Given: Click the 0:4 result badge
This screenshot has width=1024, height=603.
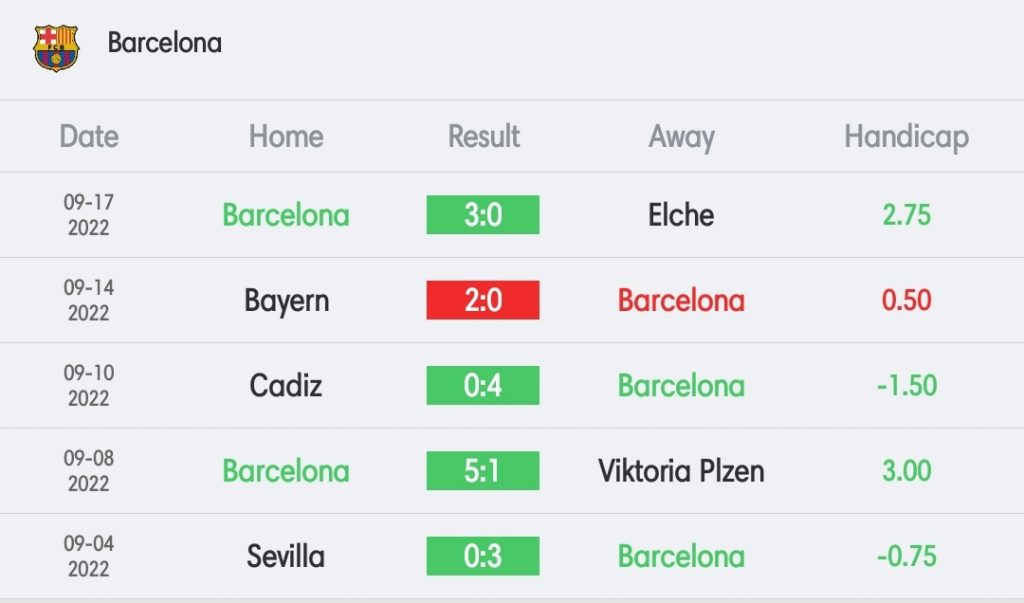Looking at the screenshot, I should 483,385.
